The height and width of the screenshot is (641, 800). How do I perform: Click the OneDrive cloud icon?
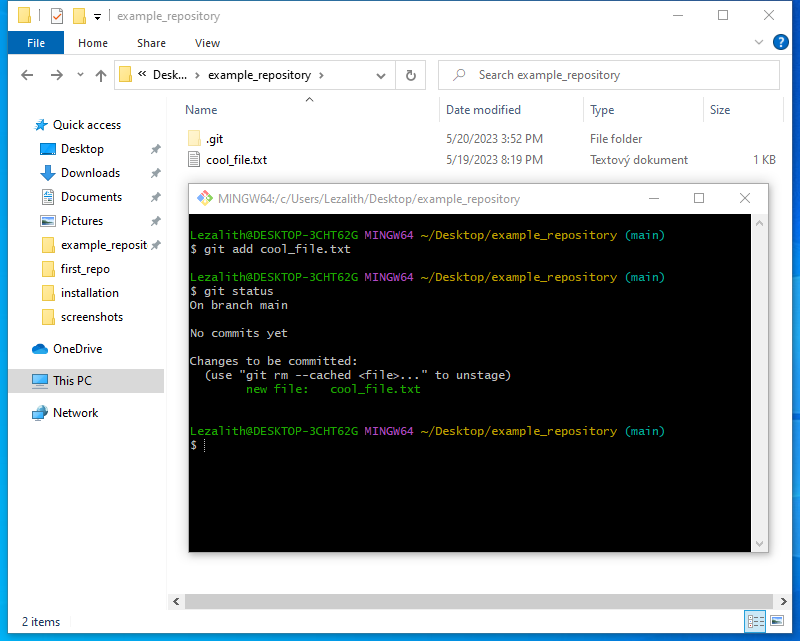40,349
